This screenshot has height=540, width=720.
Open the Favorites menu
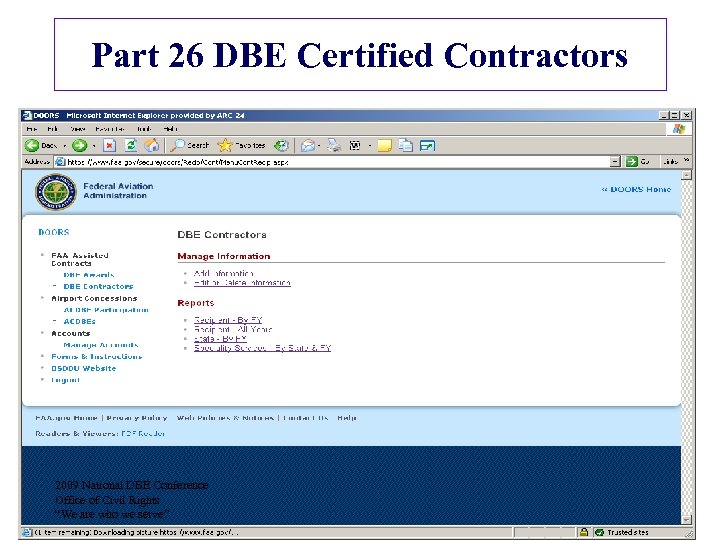[x=110, y=129]
